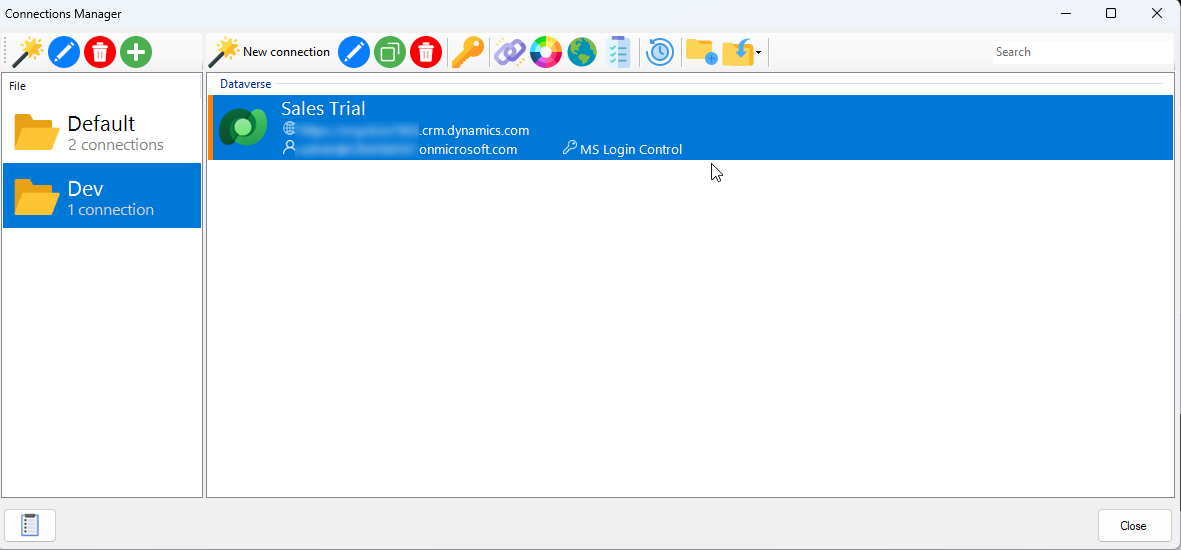Edit the selected connection with the blue pencil next to New connection
The height and width of the screenshot is (550, 1181).
(354, 52)
